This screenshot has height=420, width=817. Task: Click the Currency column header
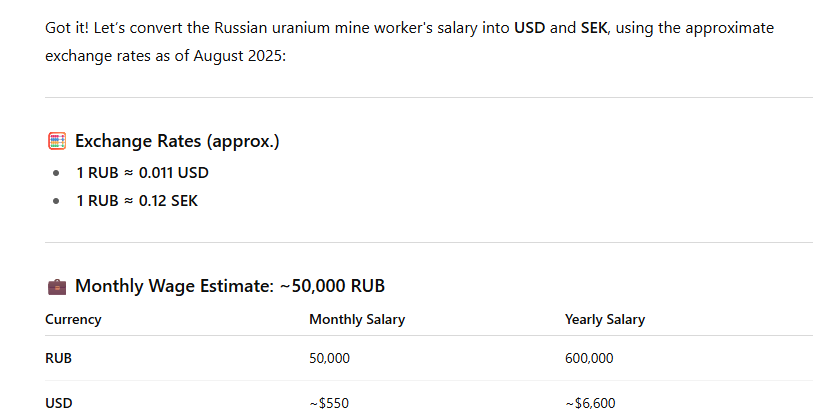73,319
